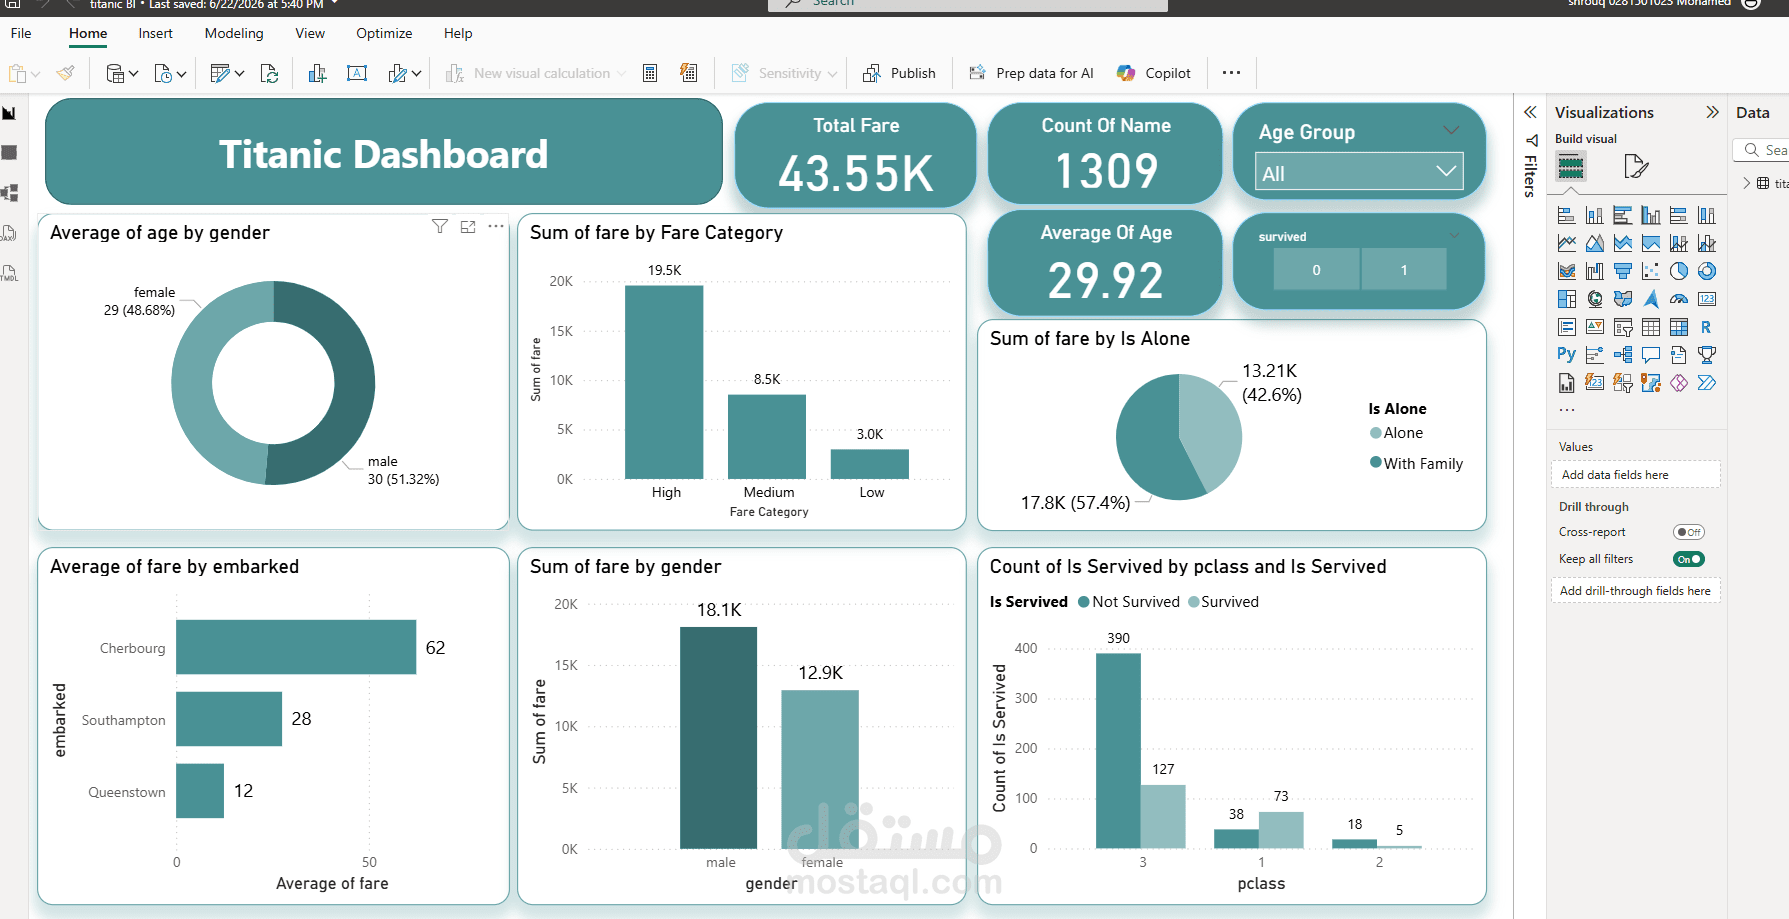The image size is (1789, 919).
Task: Open the File menu
Action: click(21, 33)
